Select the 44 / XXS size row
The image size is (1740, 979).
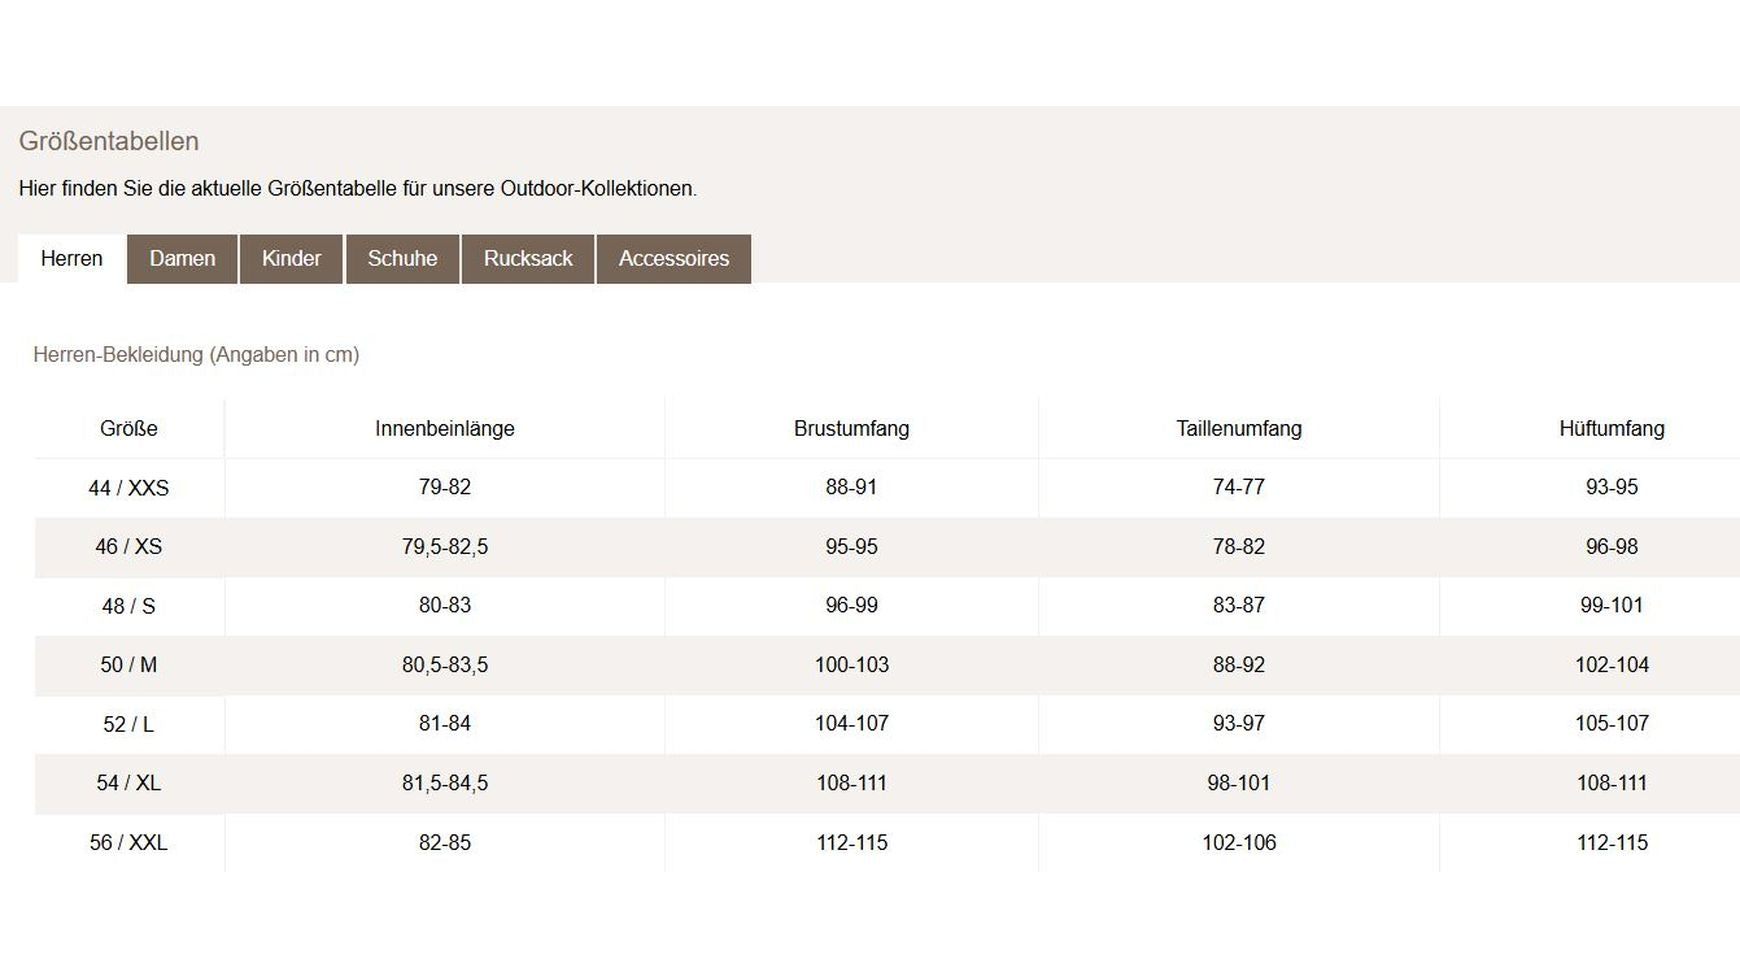tap(129, 488)
